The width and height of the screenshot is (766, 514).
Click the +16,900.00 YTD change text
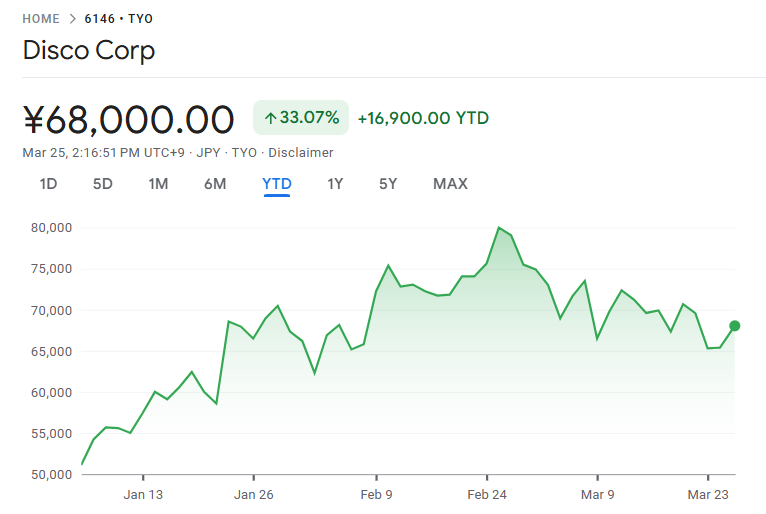point(423,118)
